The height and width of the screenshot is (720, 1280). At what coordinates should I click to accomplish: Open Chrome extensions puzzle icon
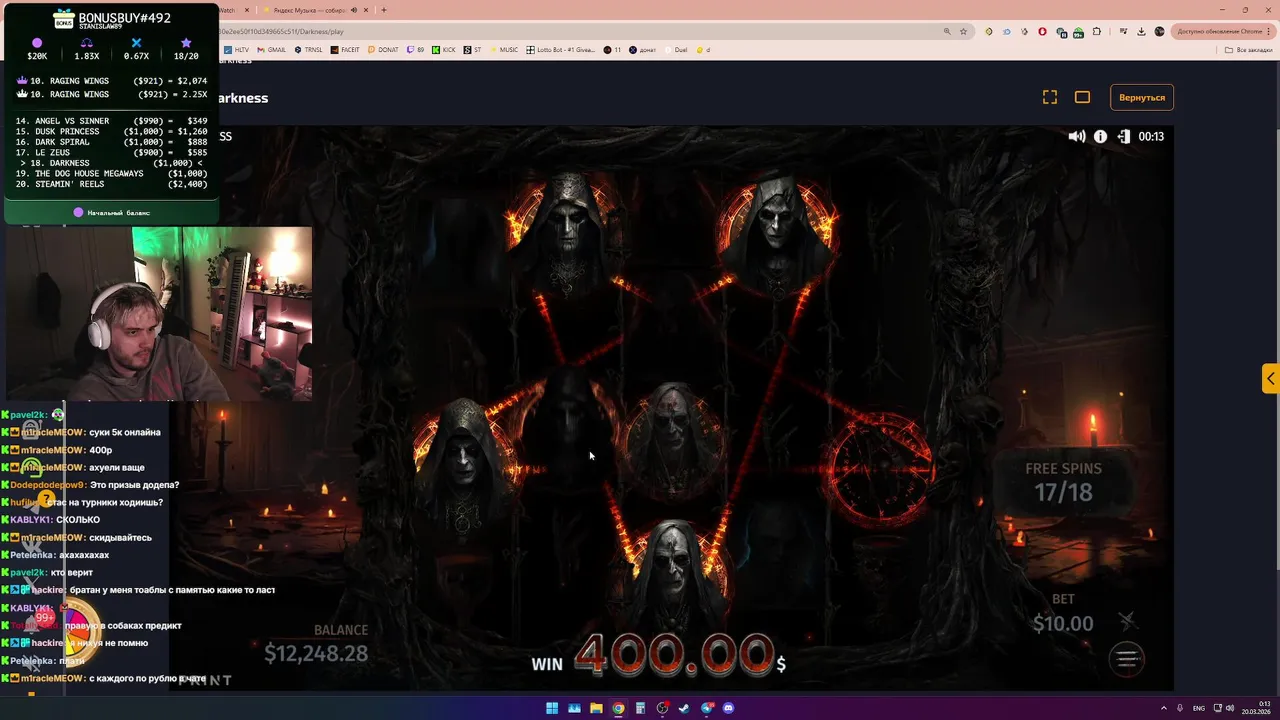click(1097, 31)
